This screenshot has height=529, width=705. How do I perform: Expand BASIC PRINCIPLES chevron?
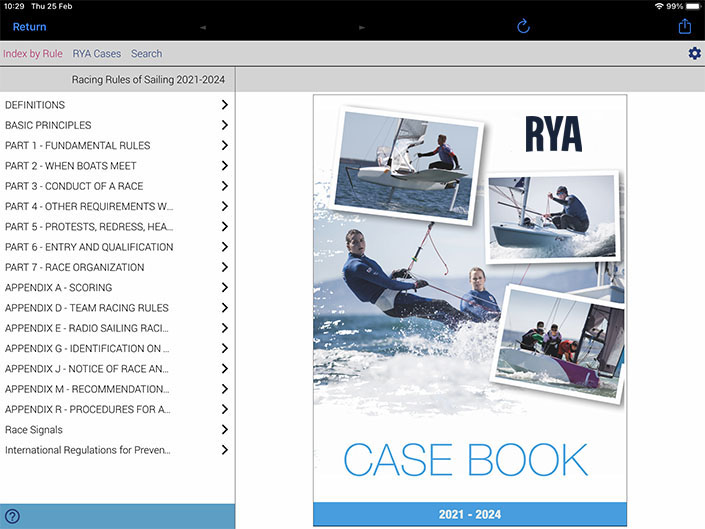tap(225, 125)
